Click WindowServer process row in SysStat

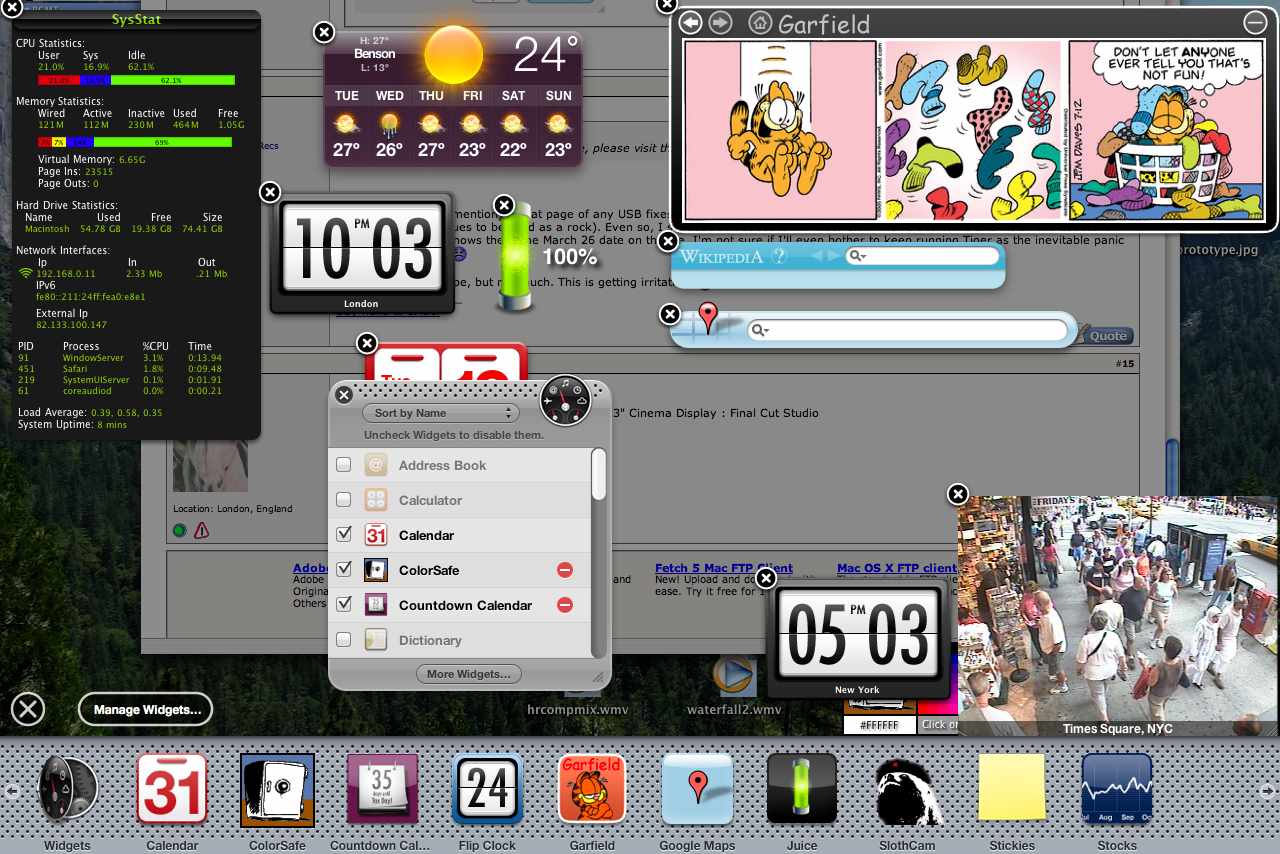[x=120, y=357]
